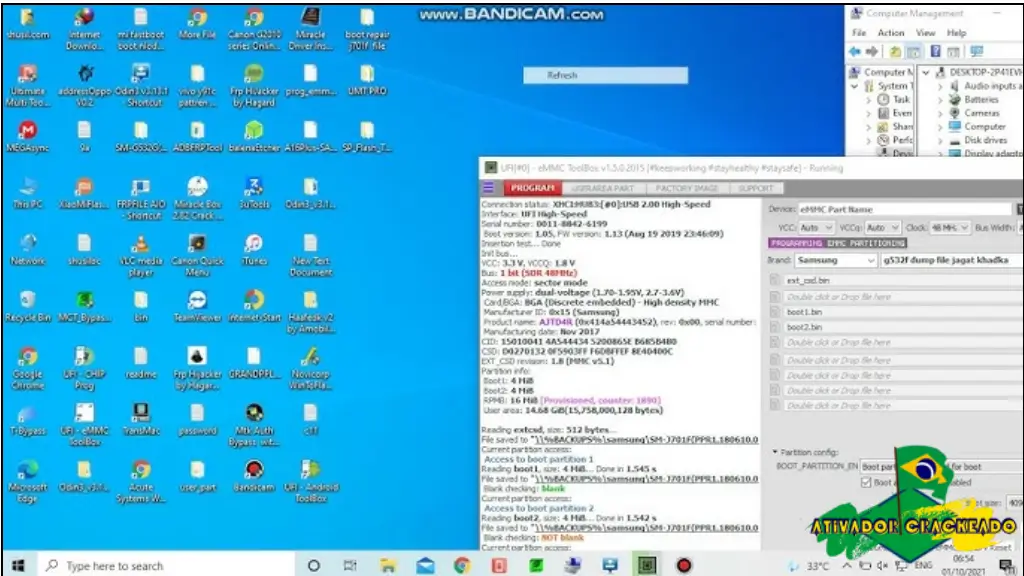
Task: Open Task View from the taskbar
Action: click(x=350, y=565)
